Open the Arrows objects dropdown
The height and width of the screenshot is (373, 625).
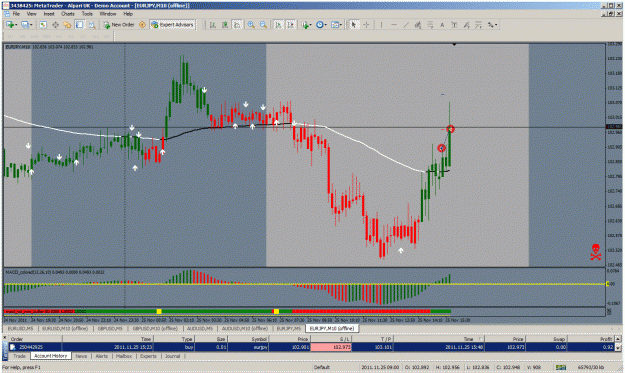(x=492, y=25)
